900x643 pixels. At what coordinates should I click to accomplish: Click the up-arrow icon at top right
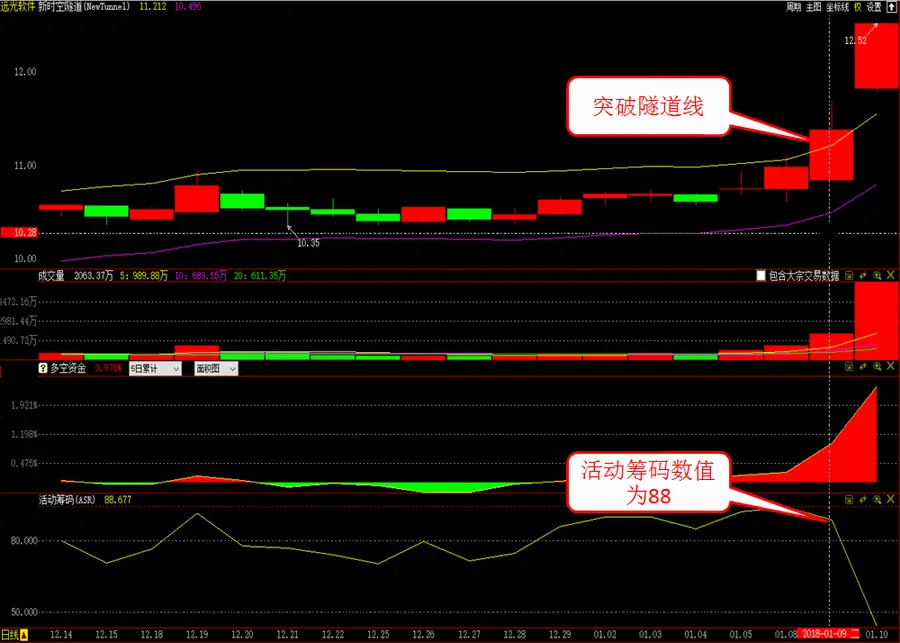pyautogui.click(x=892, y=6)
